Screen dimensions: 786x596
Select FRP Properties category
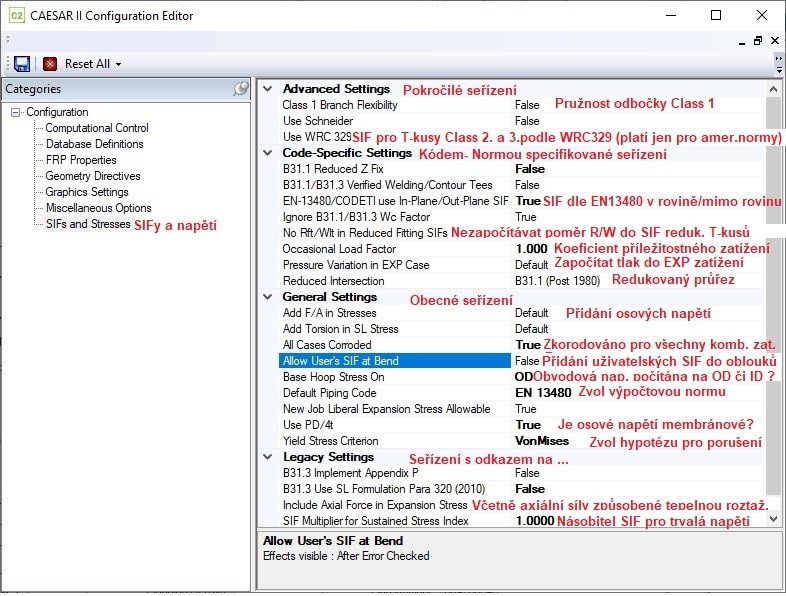pos(81,160)
